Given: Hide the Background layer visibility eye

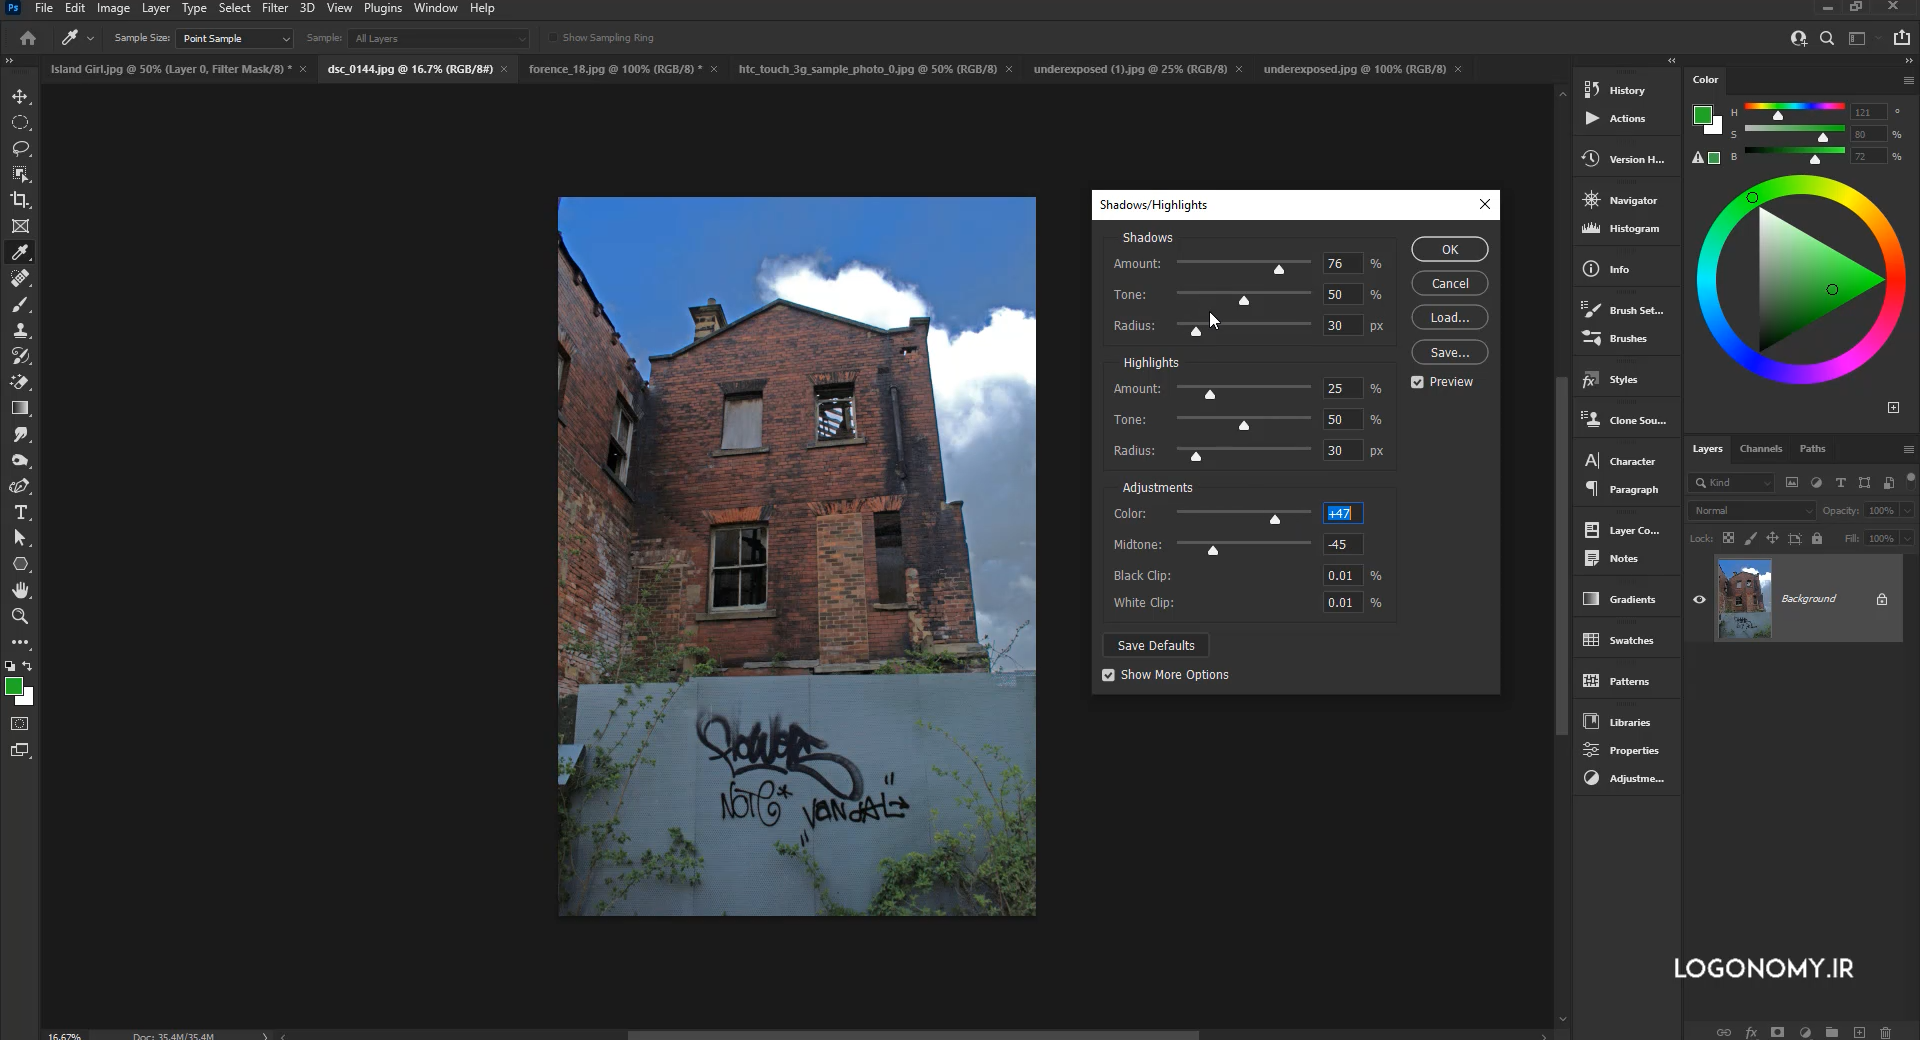Looking at the screenshot, I should pos(1699,599).
